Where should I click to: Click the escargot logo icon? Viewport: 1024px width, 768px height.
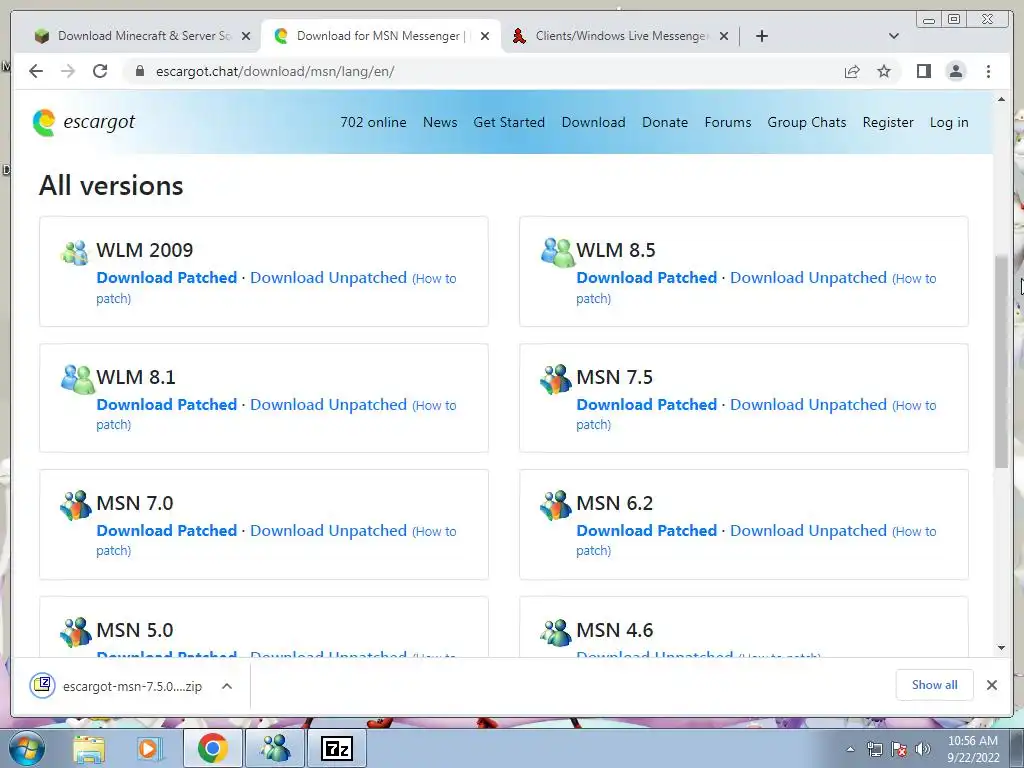click(44, 123)
